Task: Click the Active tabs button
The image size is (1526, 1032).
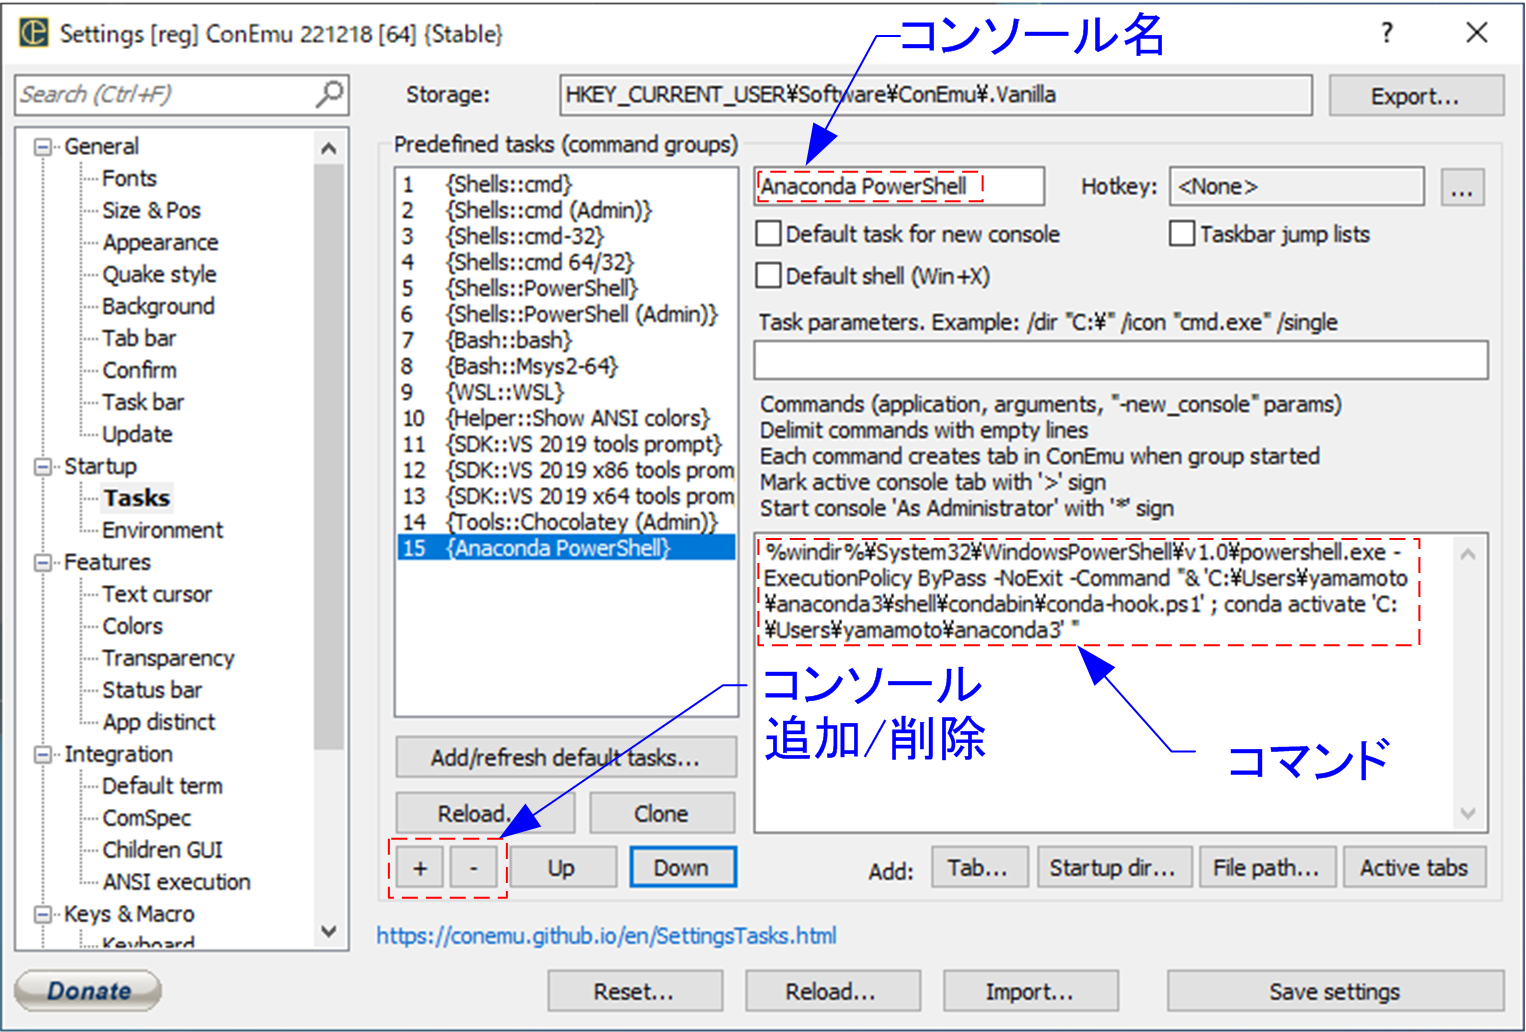Action: 1414,868
